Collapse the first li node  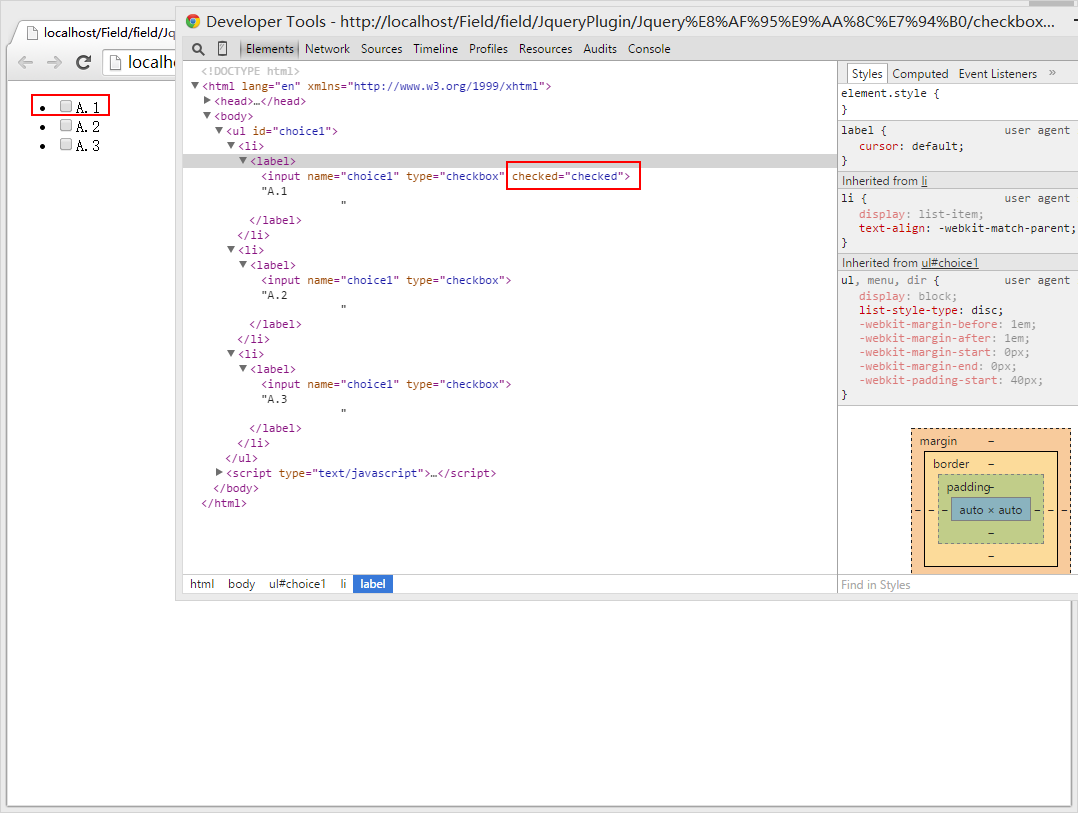click(231, 145)
